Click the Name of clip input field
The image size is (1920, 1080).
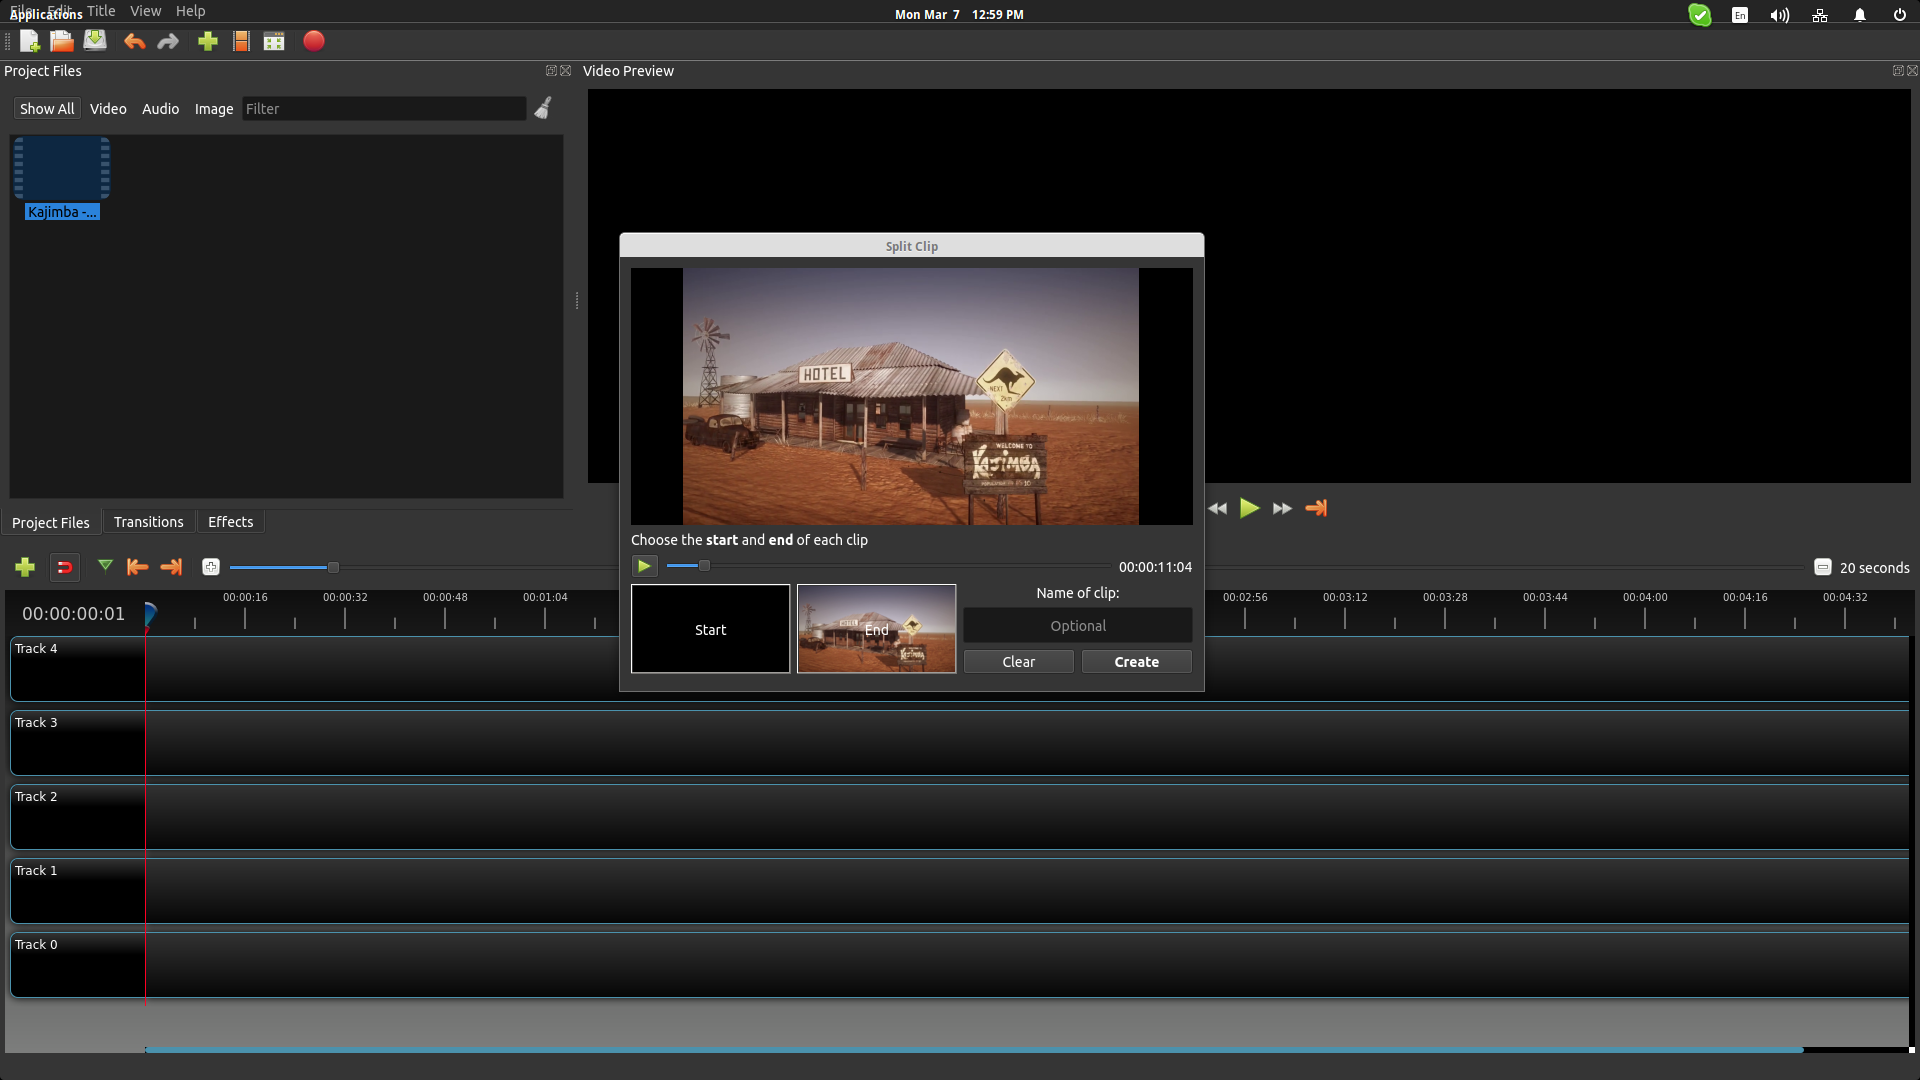point(1078,626)
